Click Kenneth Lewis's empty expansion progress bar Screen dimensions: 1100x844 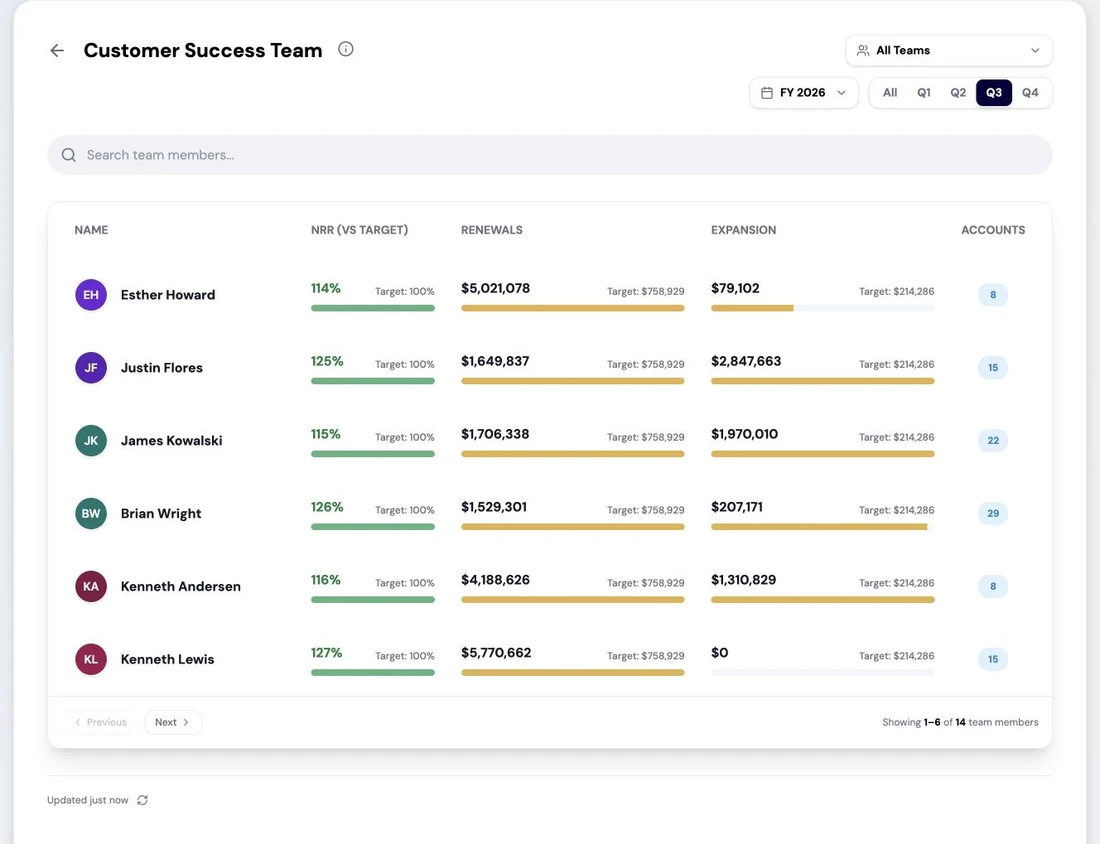[x=822, y=673]
